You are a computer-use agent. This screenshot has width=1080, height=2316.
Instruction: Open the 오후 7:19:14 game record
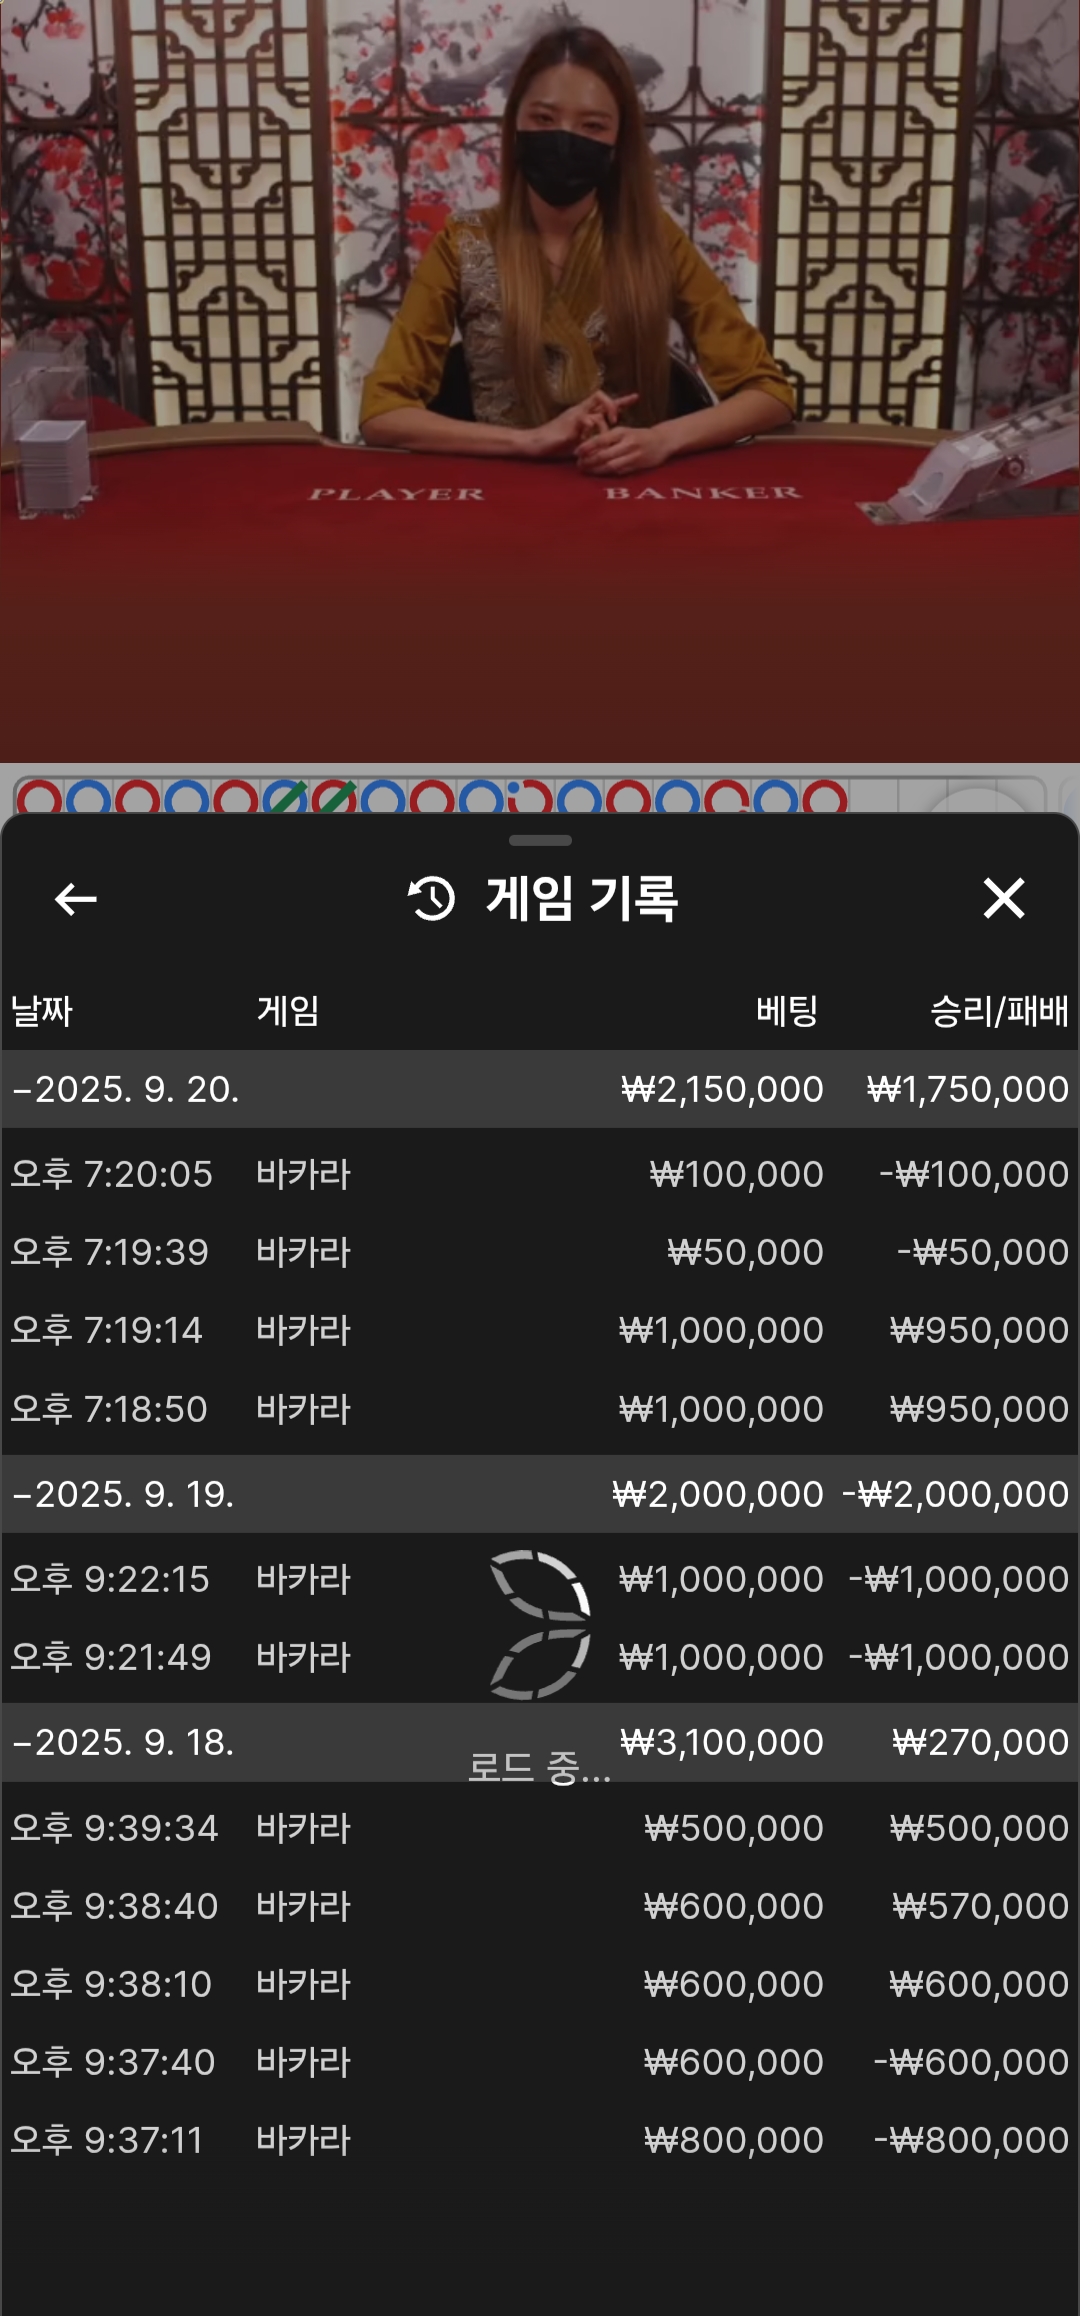[540, 1330]
